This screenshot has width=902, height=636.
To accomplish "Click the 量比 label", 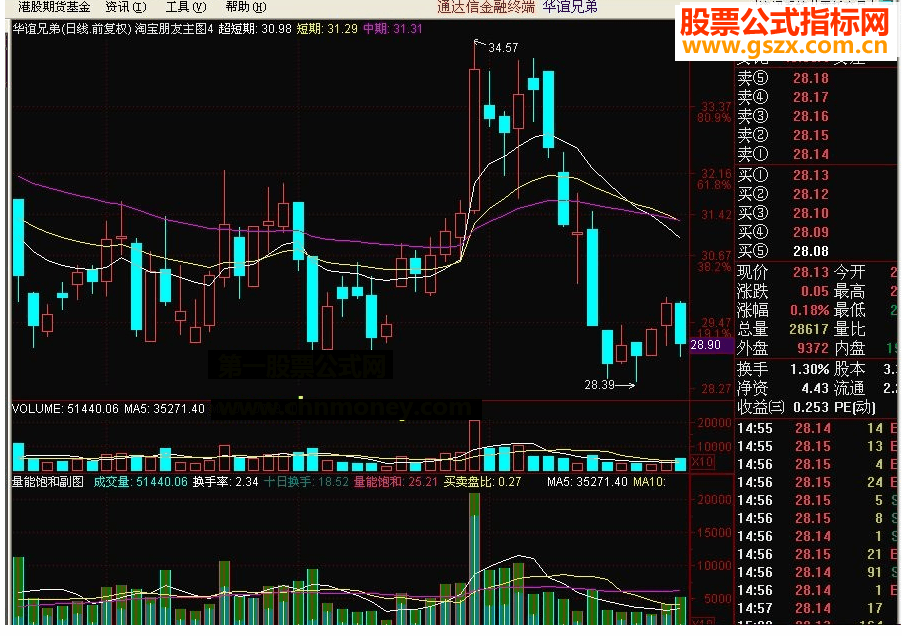I will pos(850,329).
